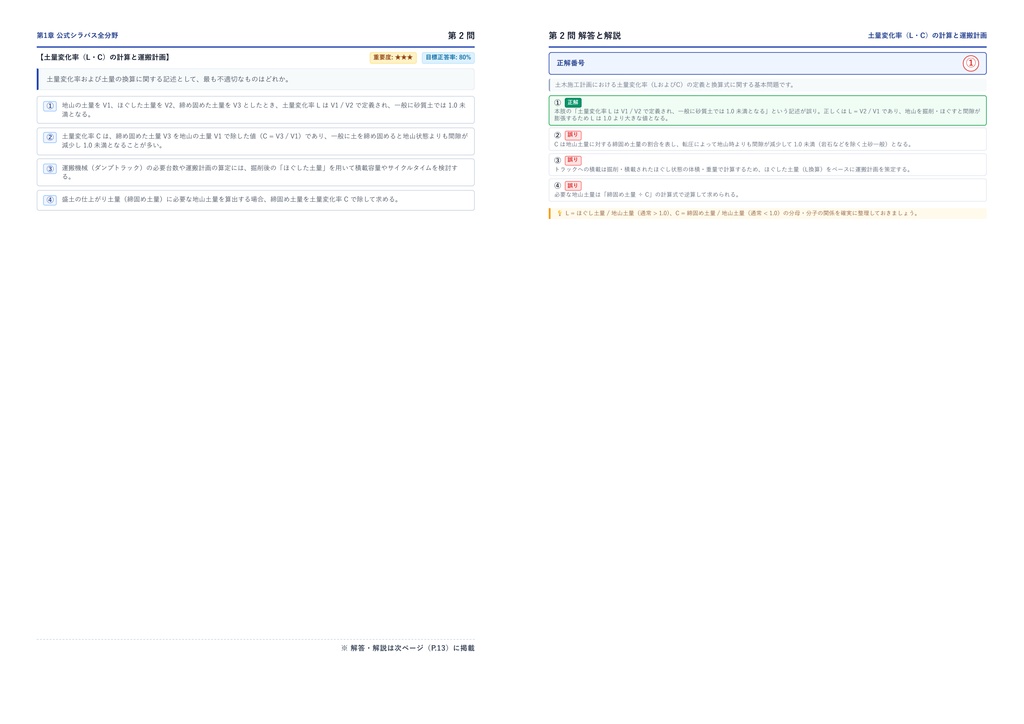Click the 誤り badge of explanation ④
The image size is (1024, 724).
coord(573,185)
